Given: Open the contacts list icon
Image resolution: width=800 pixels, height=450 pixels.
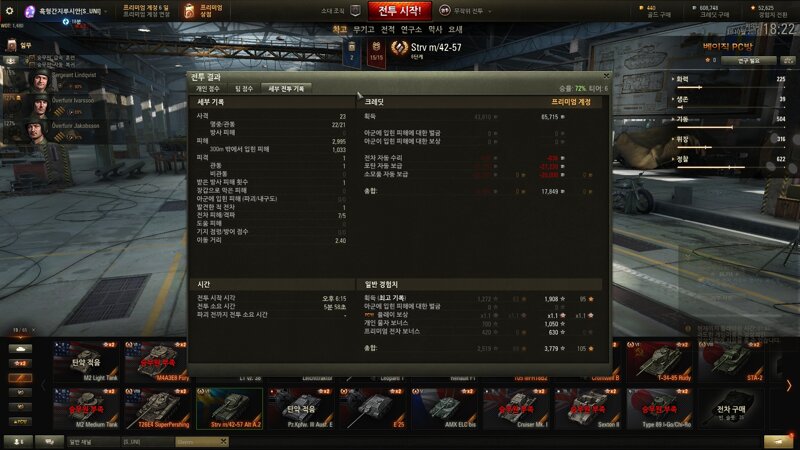Looking at the screenshot, I should click(18, 441).
